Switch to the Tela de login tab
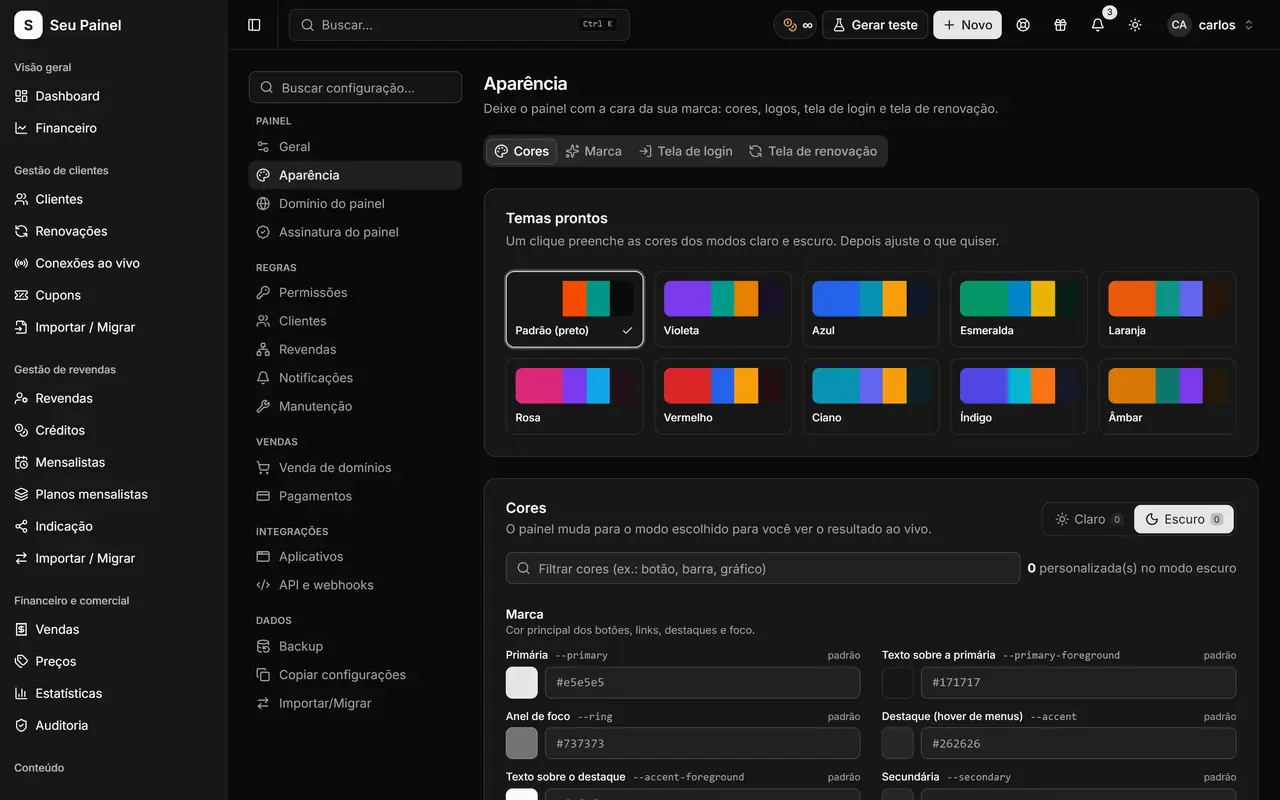Image resolution: width=1280 pixels, height=800 pixels. [686, 151]
